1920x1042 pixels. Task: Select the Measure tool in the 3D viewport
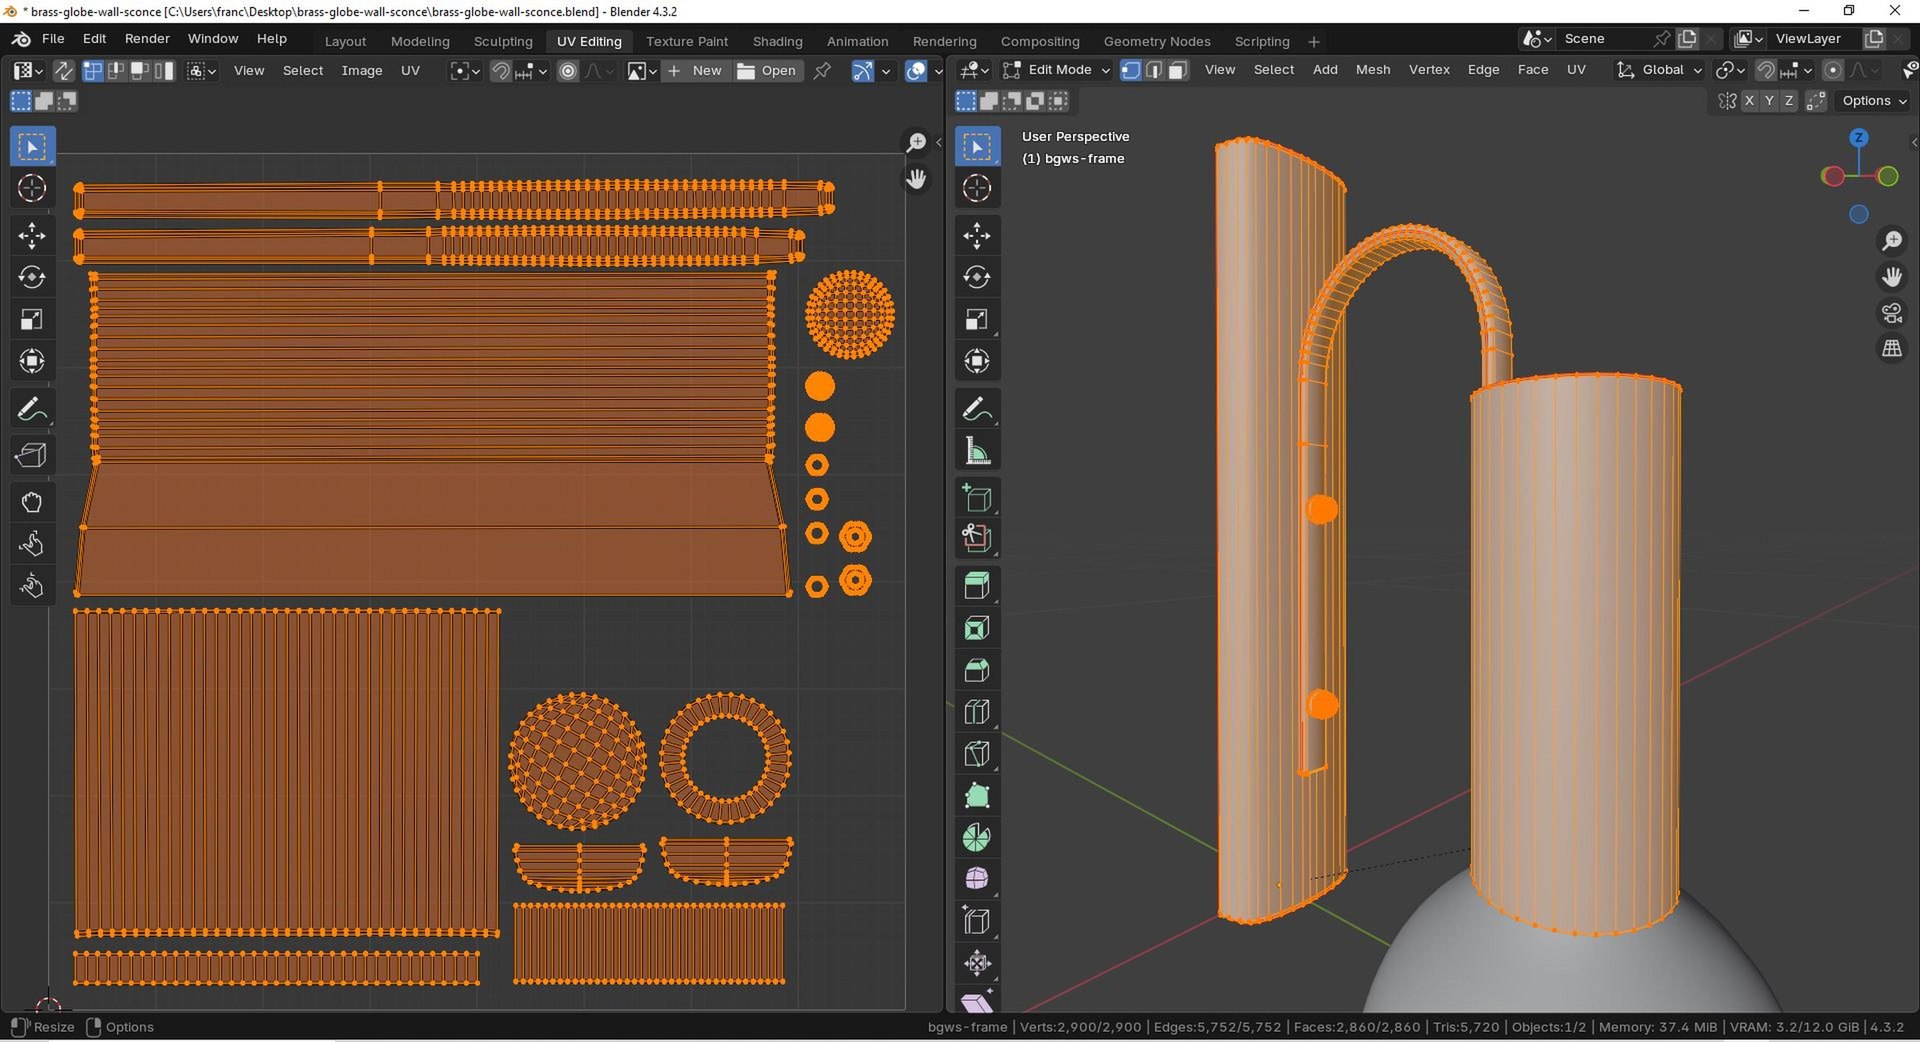977,451
